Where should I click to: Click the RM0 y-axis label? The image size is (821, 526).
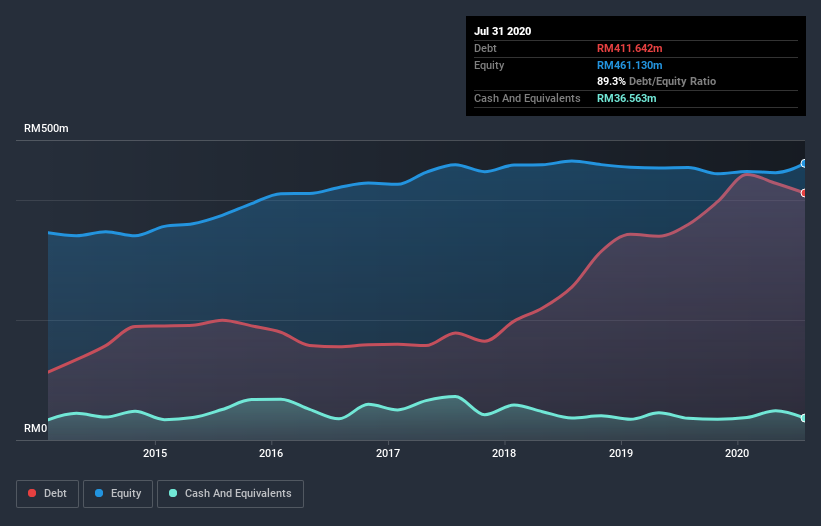tap(36, 429)
